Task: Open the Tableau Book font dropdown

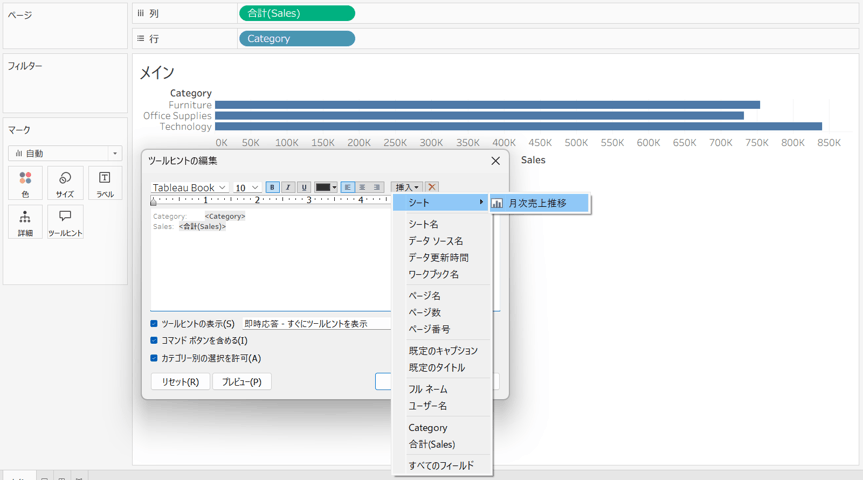Action: tap(189, 187)
